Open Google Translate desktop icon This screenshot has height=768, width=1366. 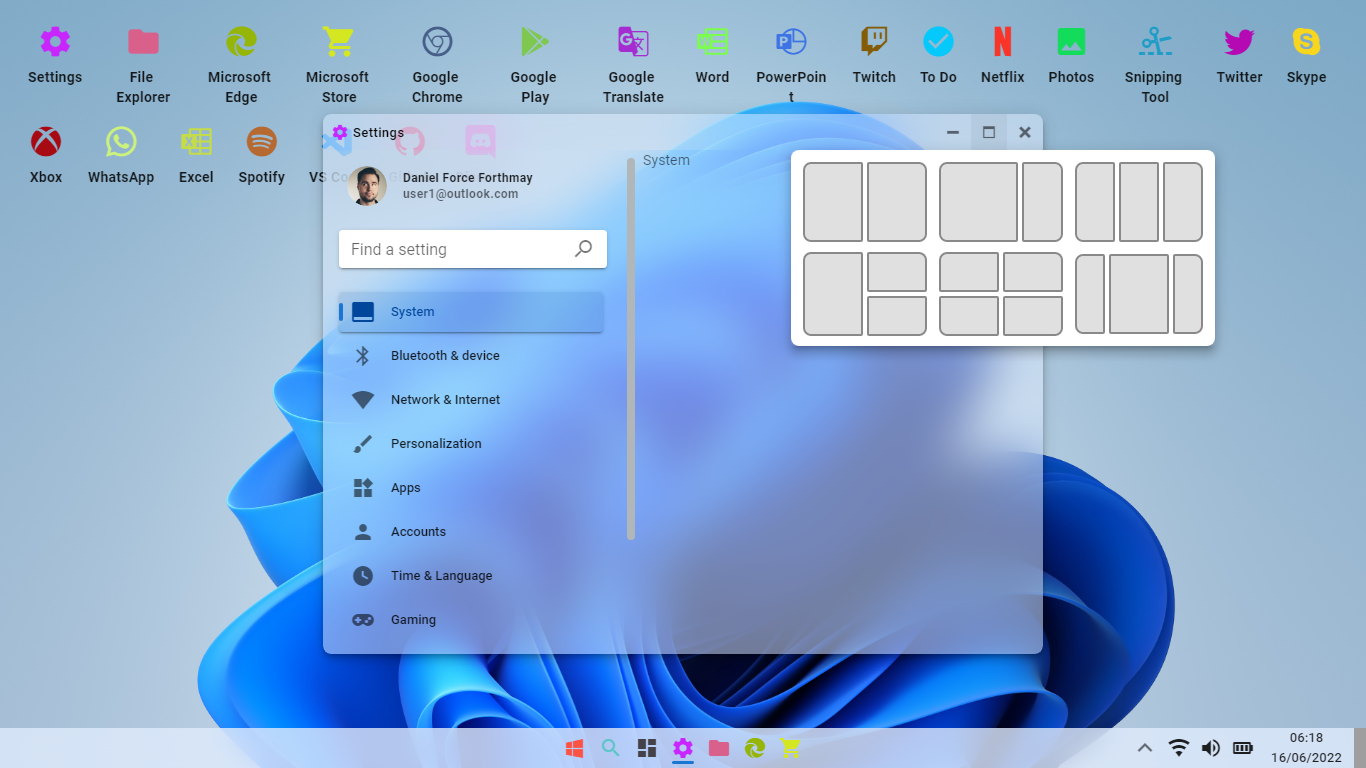click(633, 66)
